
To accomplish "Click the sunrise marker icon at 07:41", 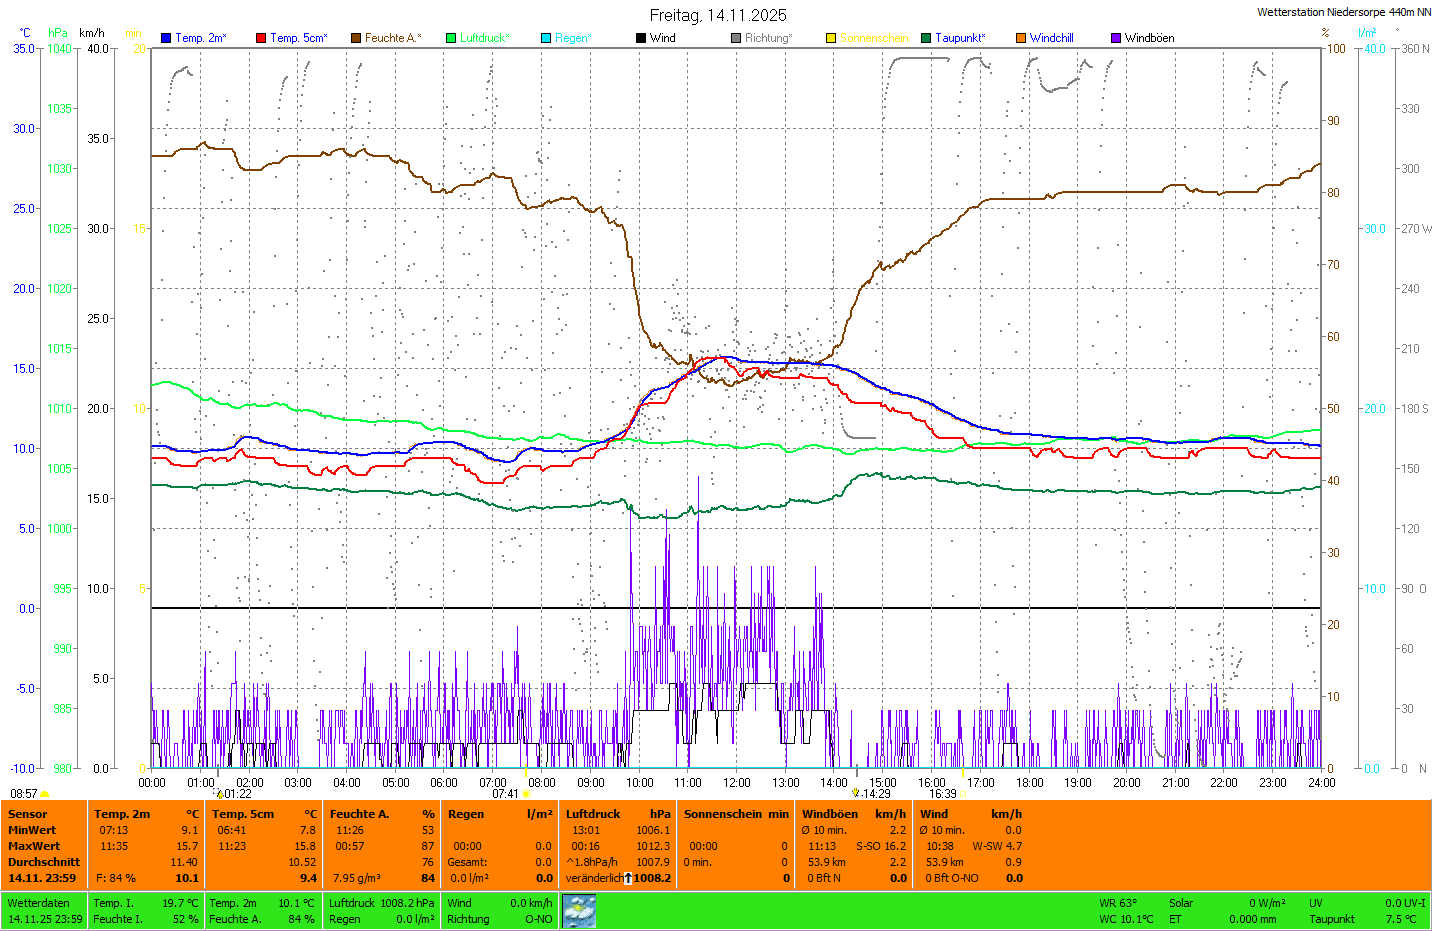I will pyautogui.click(x=526, y=794).
